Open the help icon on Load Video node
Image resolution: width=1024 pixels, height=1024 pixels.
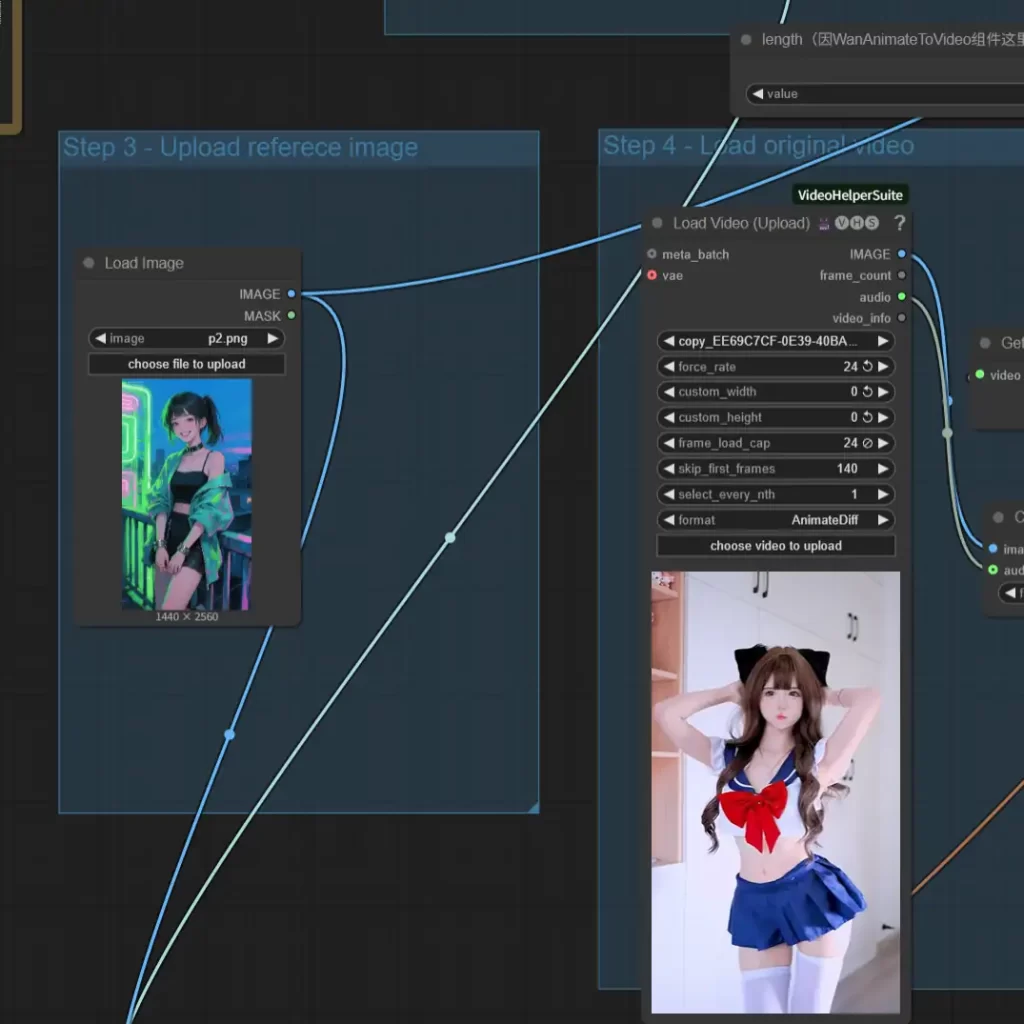tap(899, 223)
